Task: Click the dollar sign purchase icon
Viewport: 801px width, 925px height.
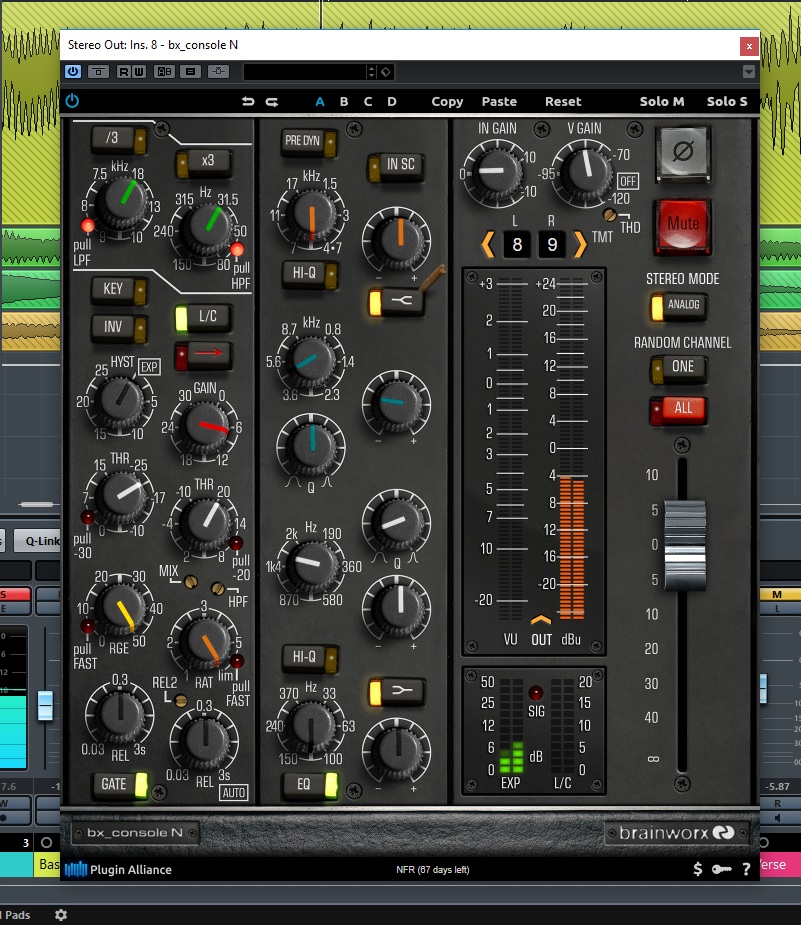Action: pyautogui.click(x=697, y=869)
